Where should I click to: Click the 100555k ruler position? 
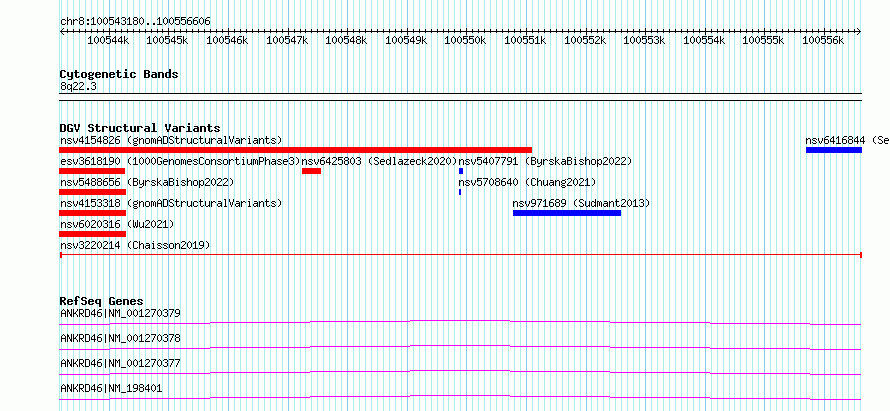pos(763,40)
